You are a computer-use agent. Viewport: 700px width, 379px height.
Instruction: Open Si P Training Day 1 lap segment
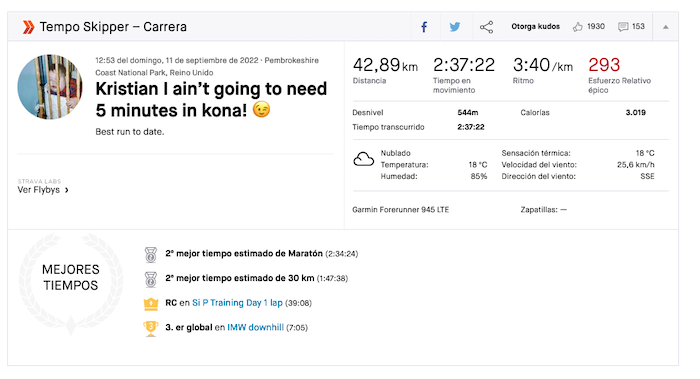237,303
